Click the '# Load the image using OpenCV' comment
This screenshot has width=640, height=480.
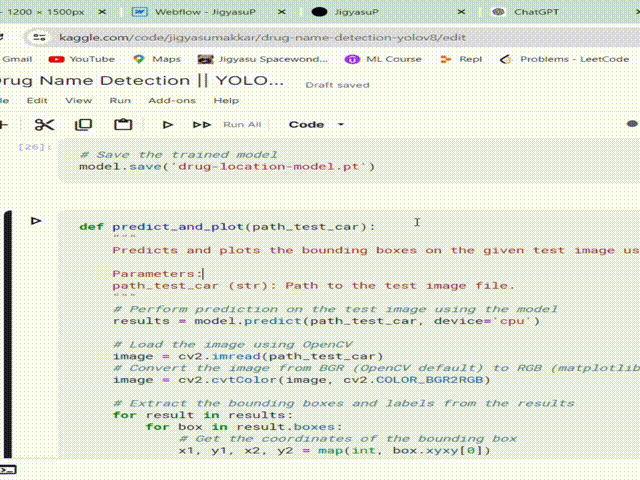coord(233,344)
